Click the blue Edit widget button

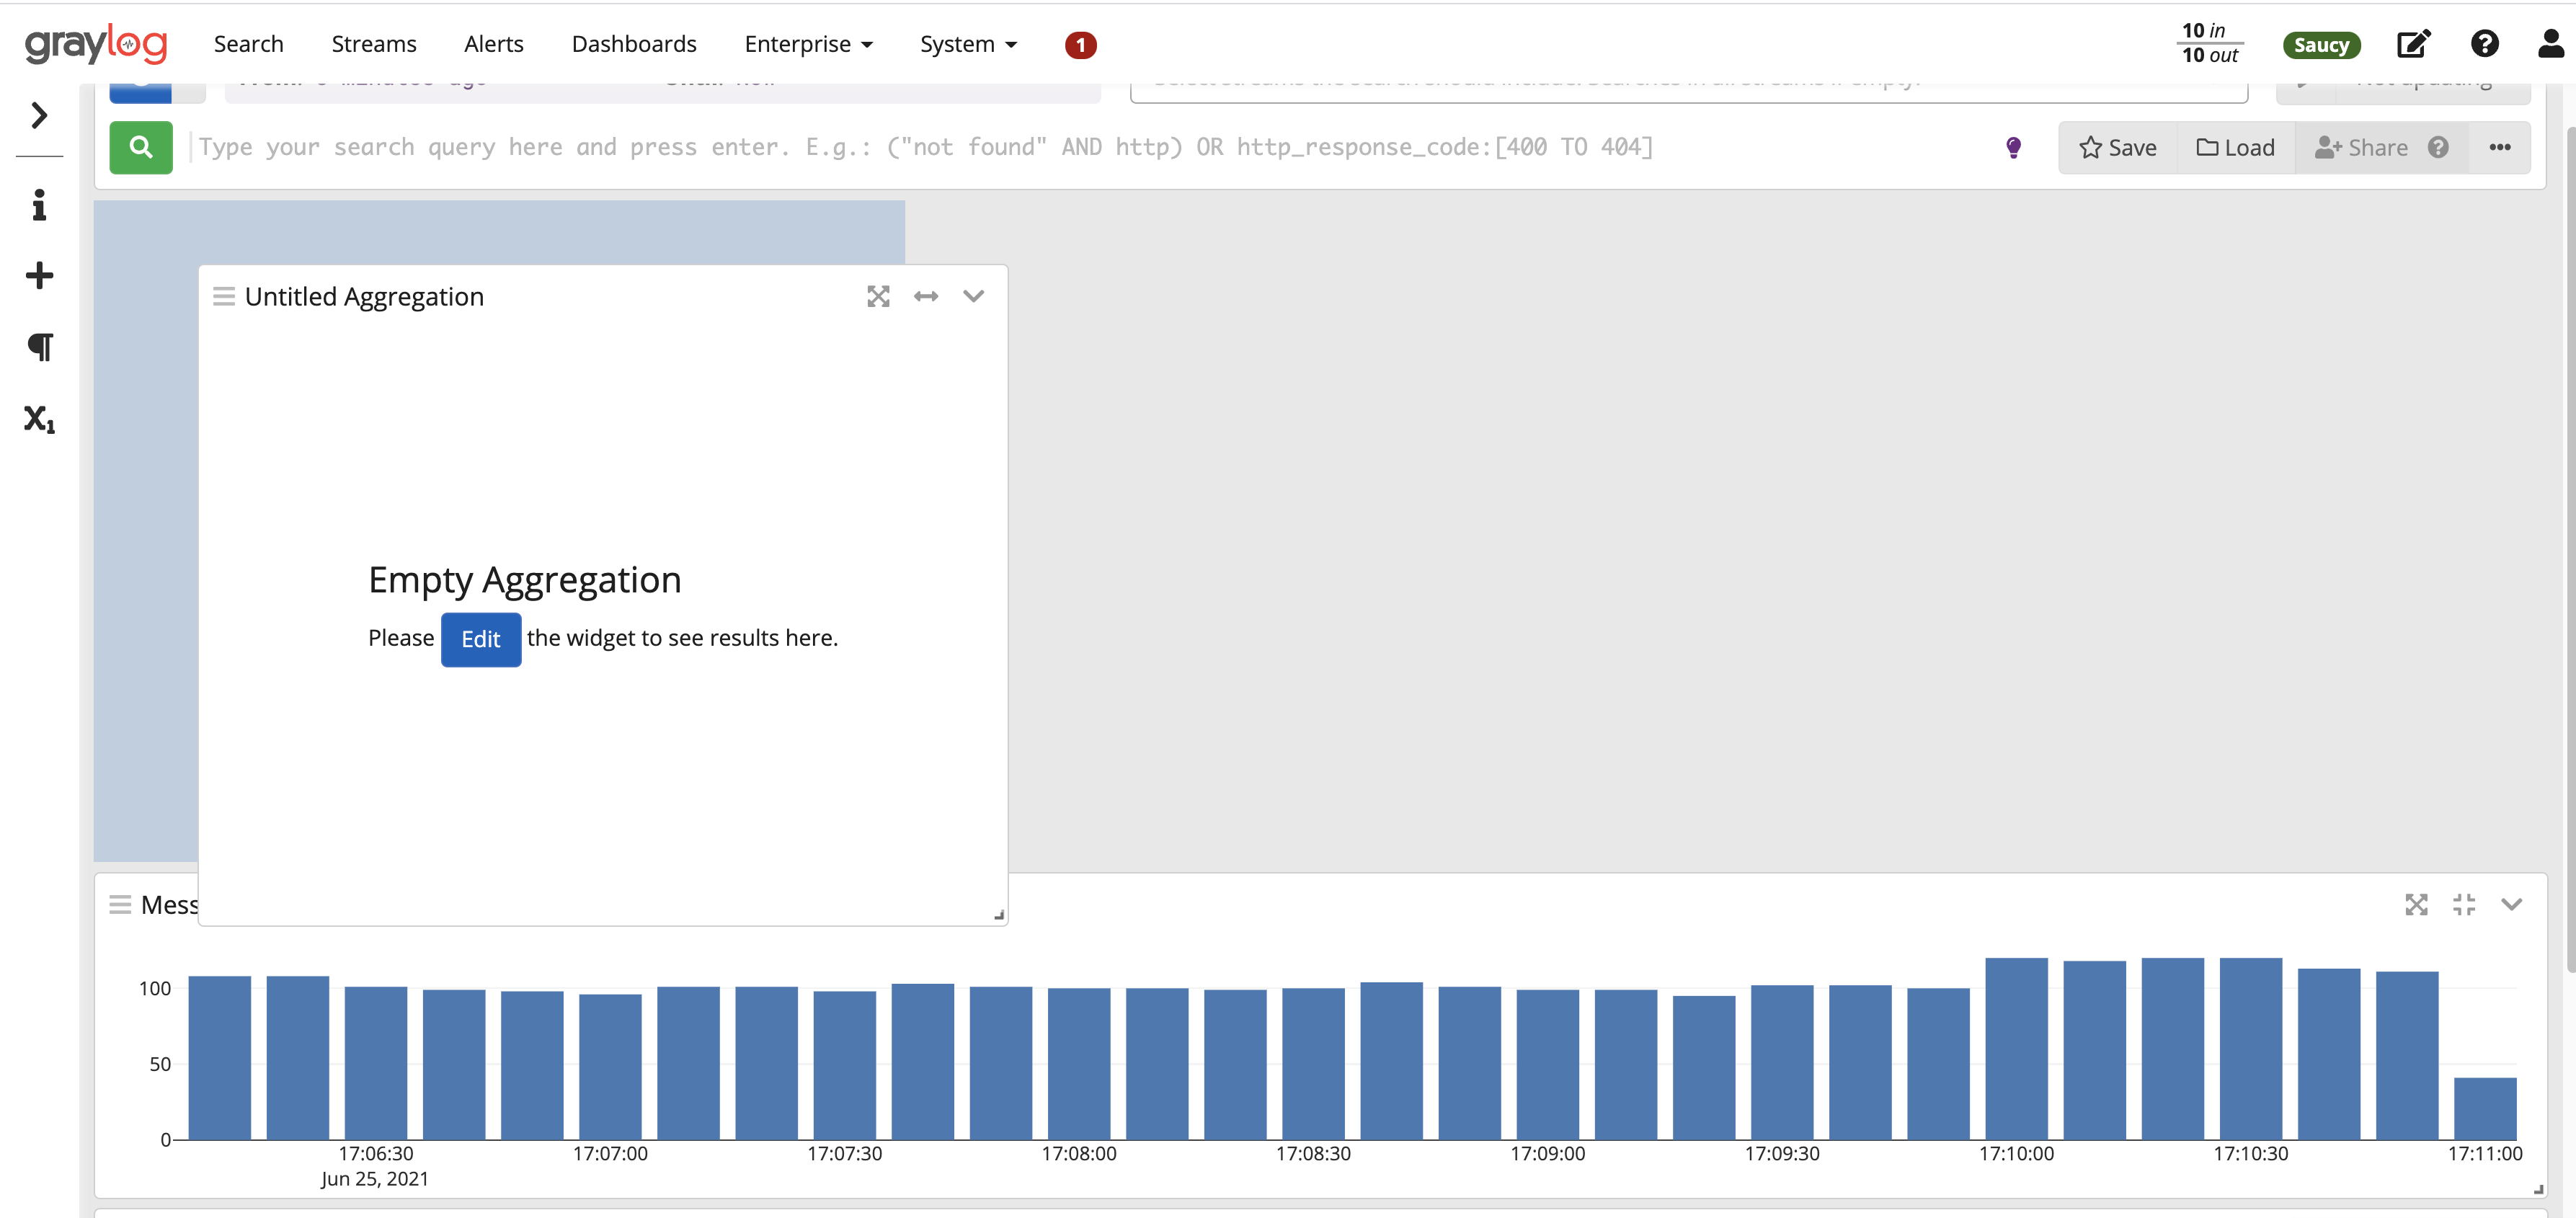[x=480, y=639]
